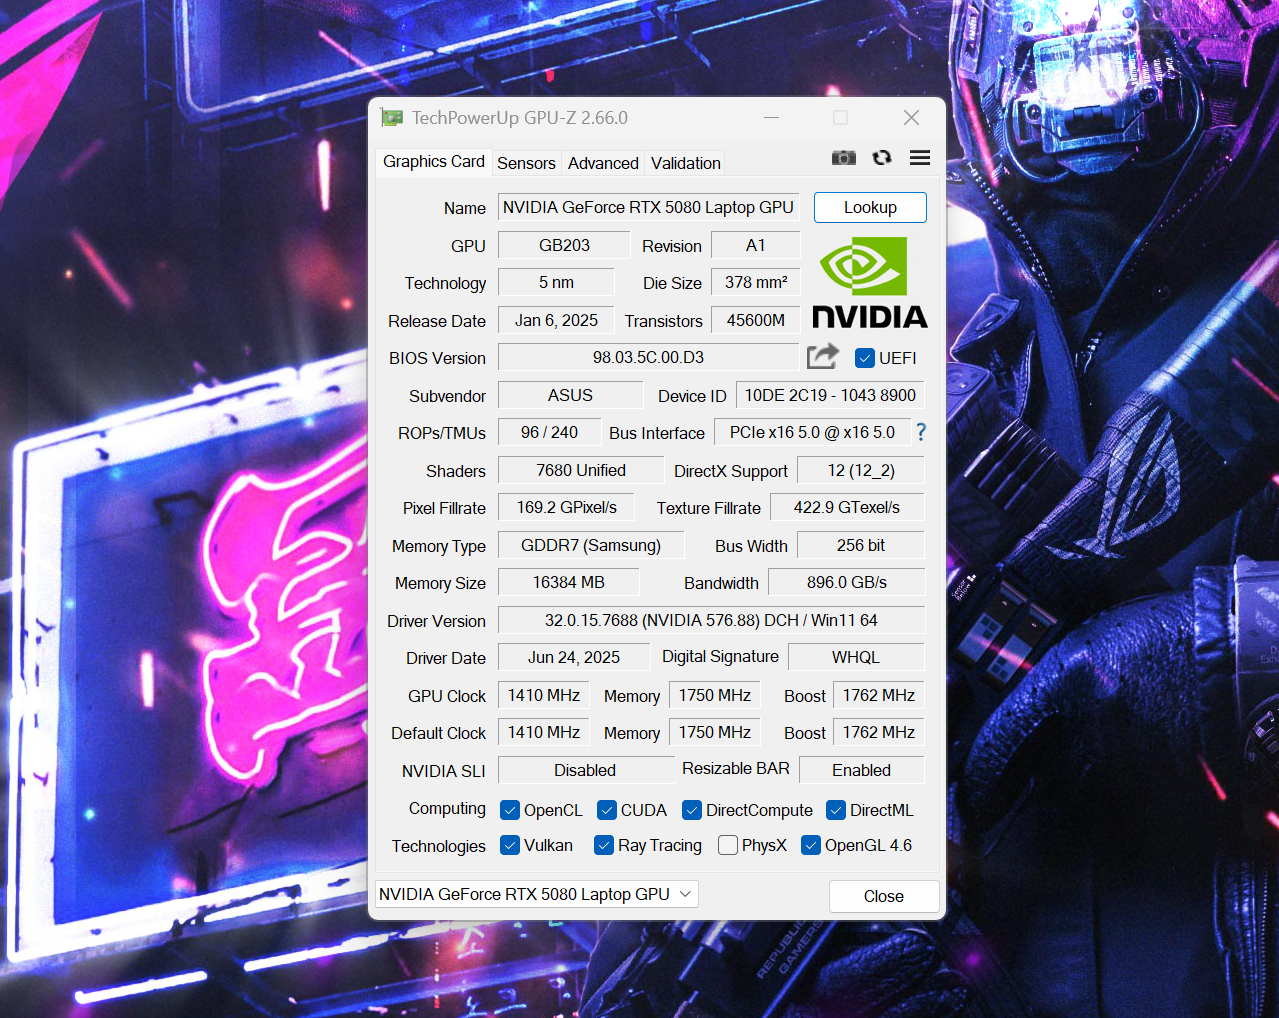Click the Lookup button
1279x1018 pixels.
(870, 207)
